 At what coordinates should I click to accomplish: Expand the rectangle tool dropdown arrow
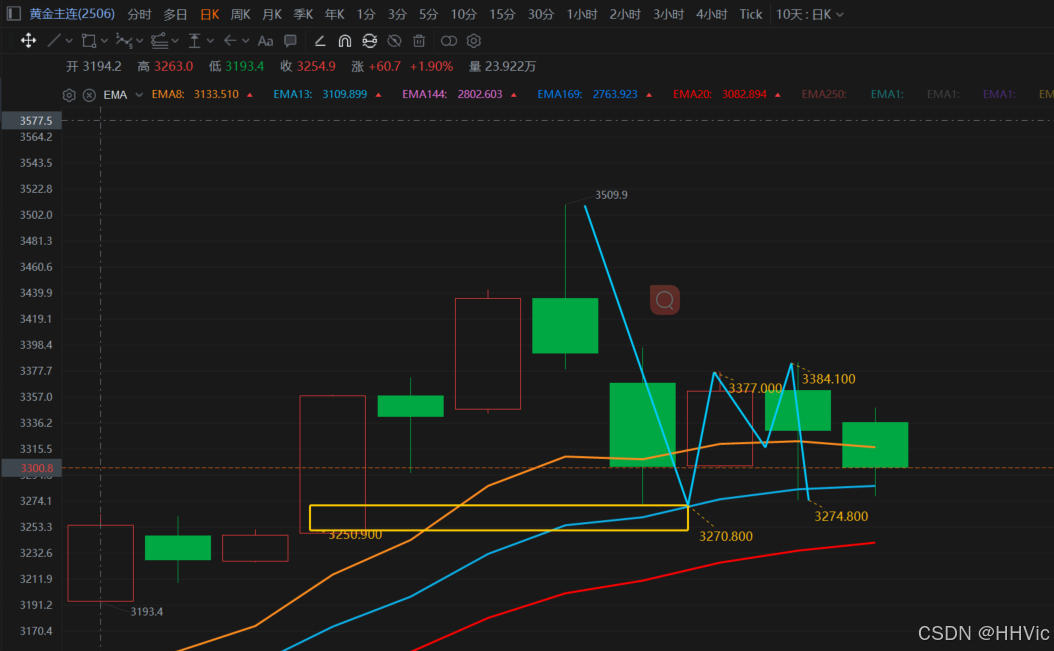pyautogui.click(x=104, y=41)
